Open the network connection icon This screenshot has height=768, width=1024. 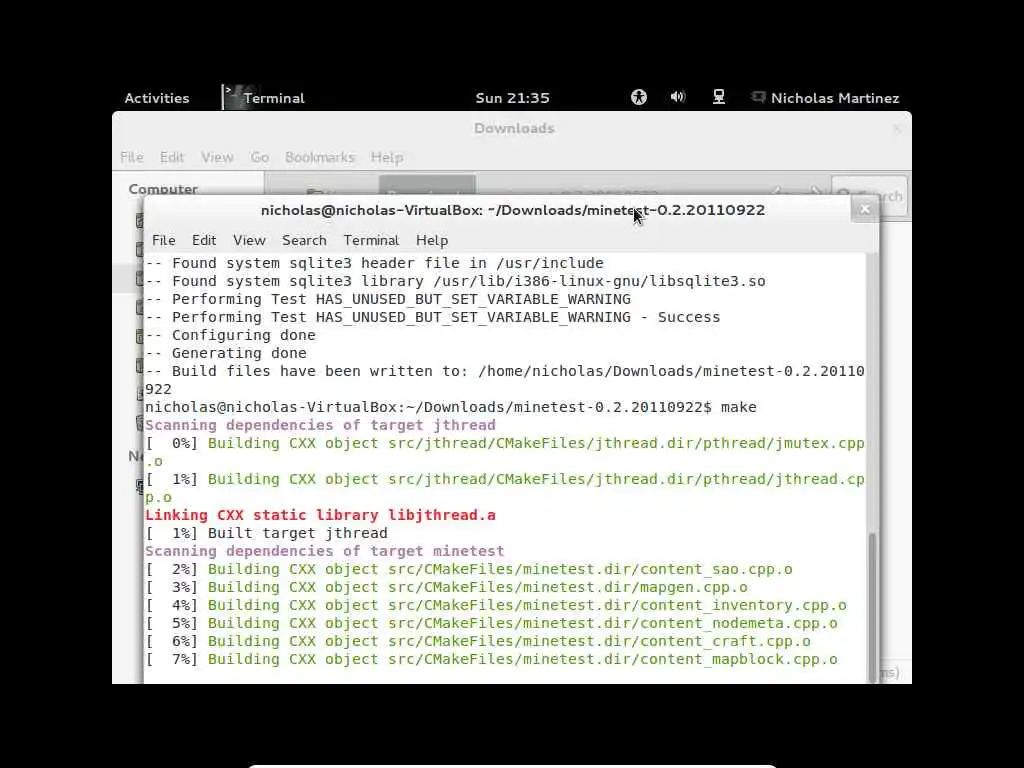(718, 97)
